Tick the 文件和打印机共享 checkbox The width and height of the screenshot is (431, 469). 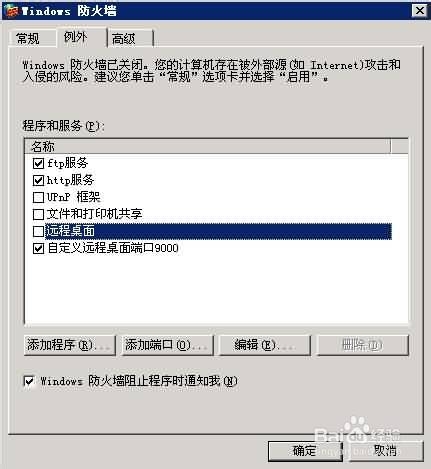38,214
